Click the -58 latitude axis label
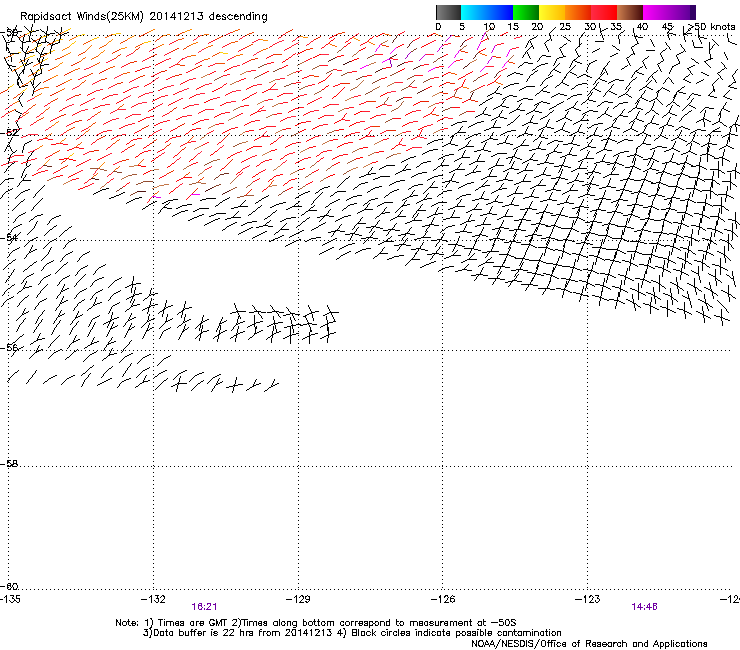The image size is (740, 650). (x=9, y=464)
